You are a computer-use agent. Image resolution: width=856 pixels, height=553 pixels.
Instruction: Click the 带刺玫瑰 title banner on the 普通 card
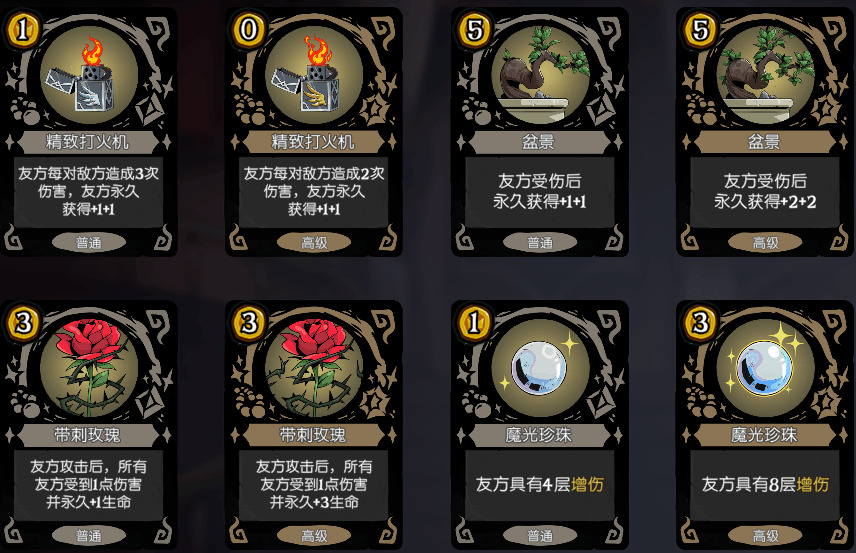coord(87,435)
